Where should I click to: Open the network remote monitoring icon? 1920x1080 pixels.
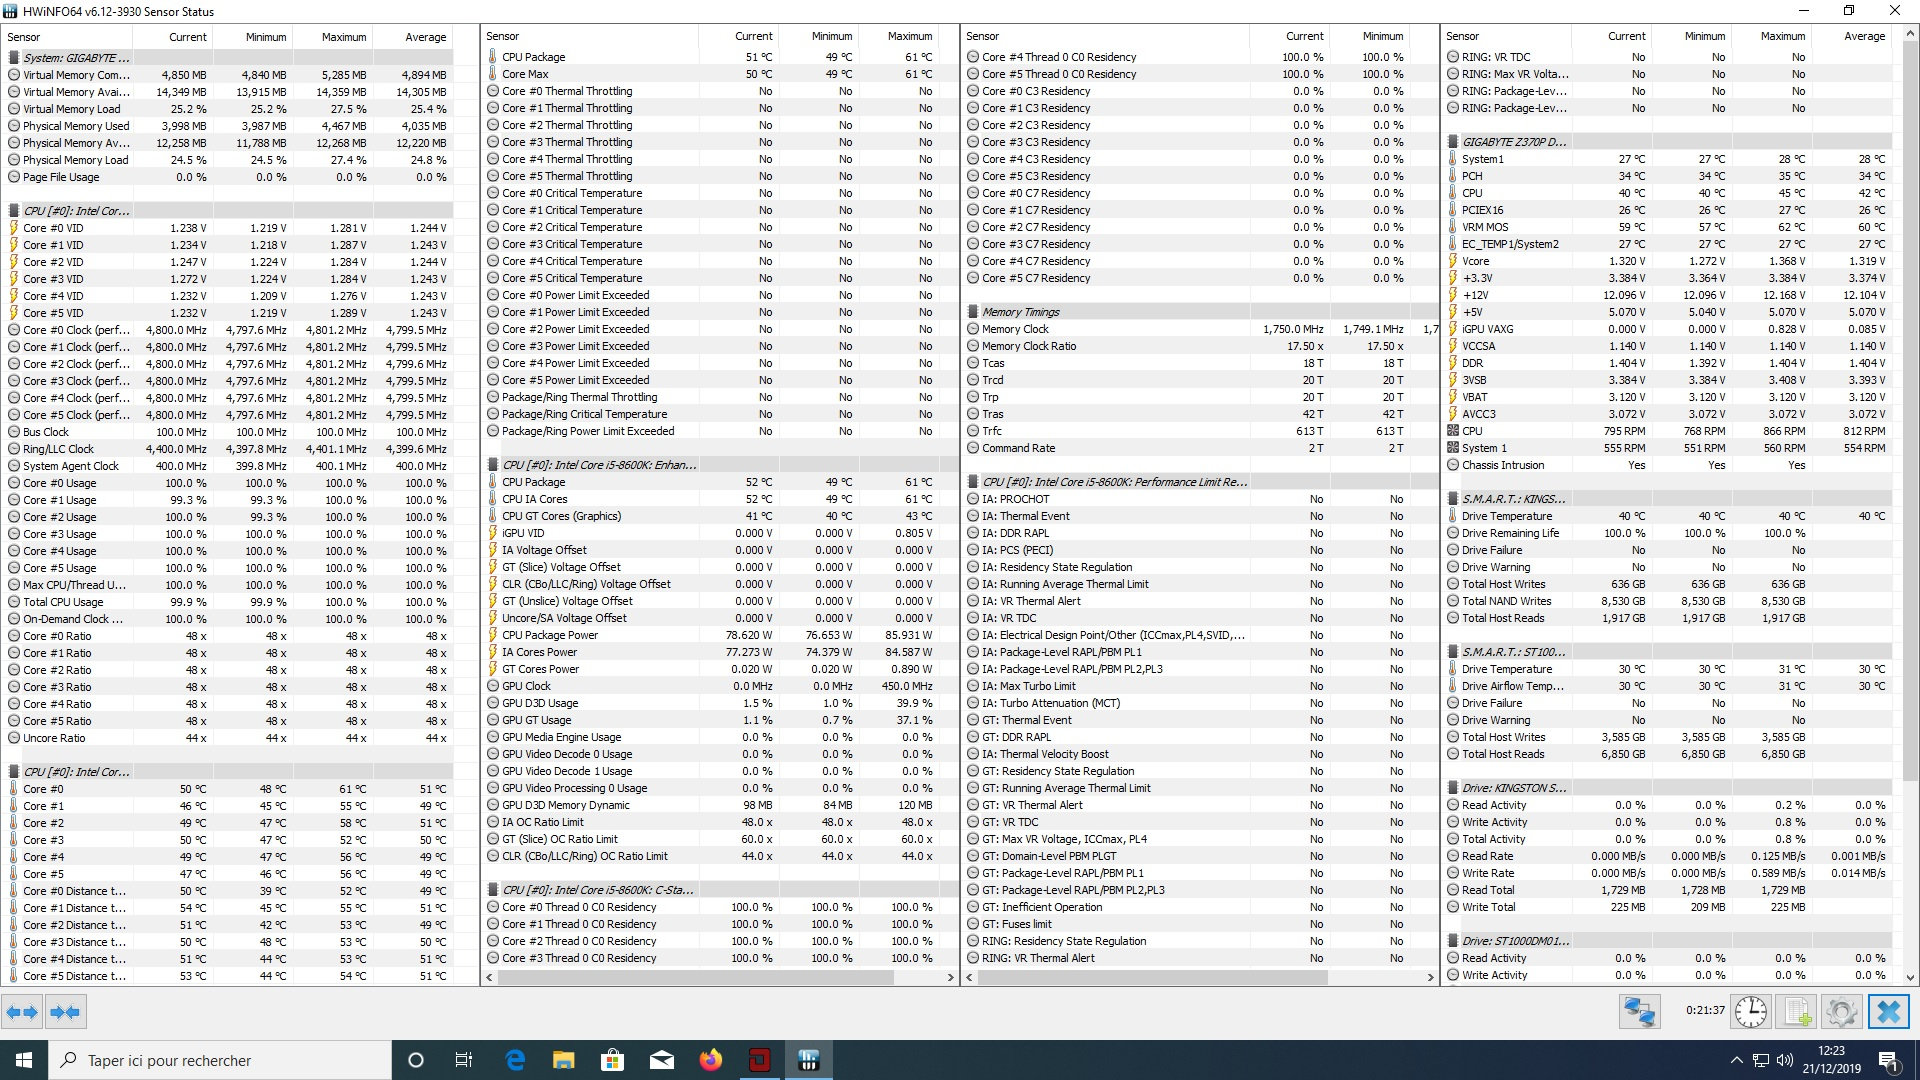pyautogui.click(x=1639, y=1012)
